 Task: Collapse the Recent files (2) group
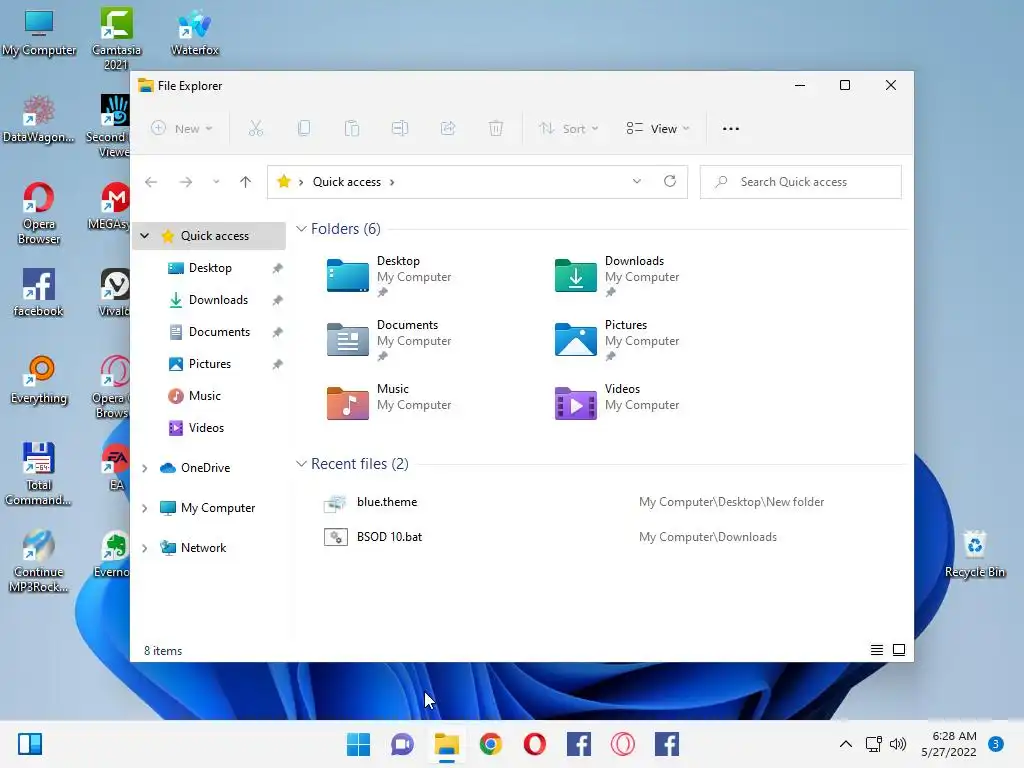point(301,464)
